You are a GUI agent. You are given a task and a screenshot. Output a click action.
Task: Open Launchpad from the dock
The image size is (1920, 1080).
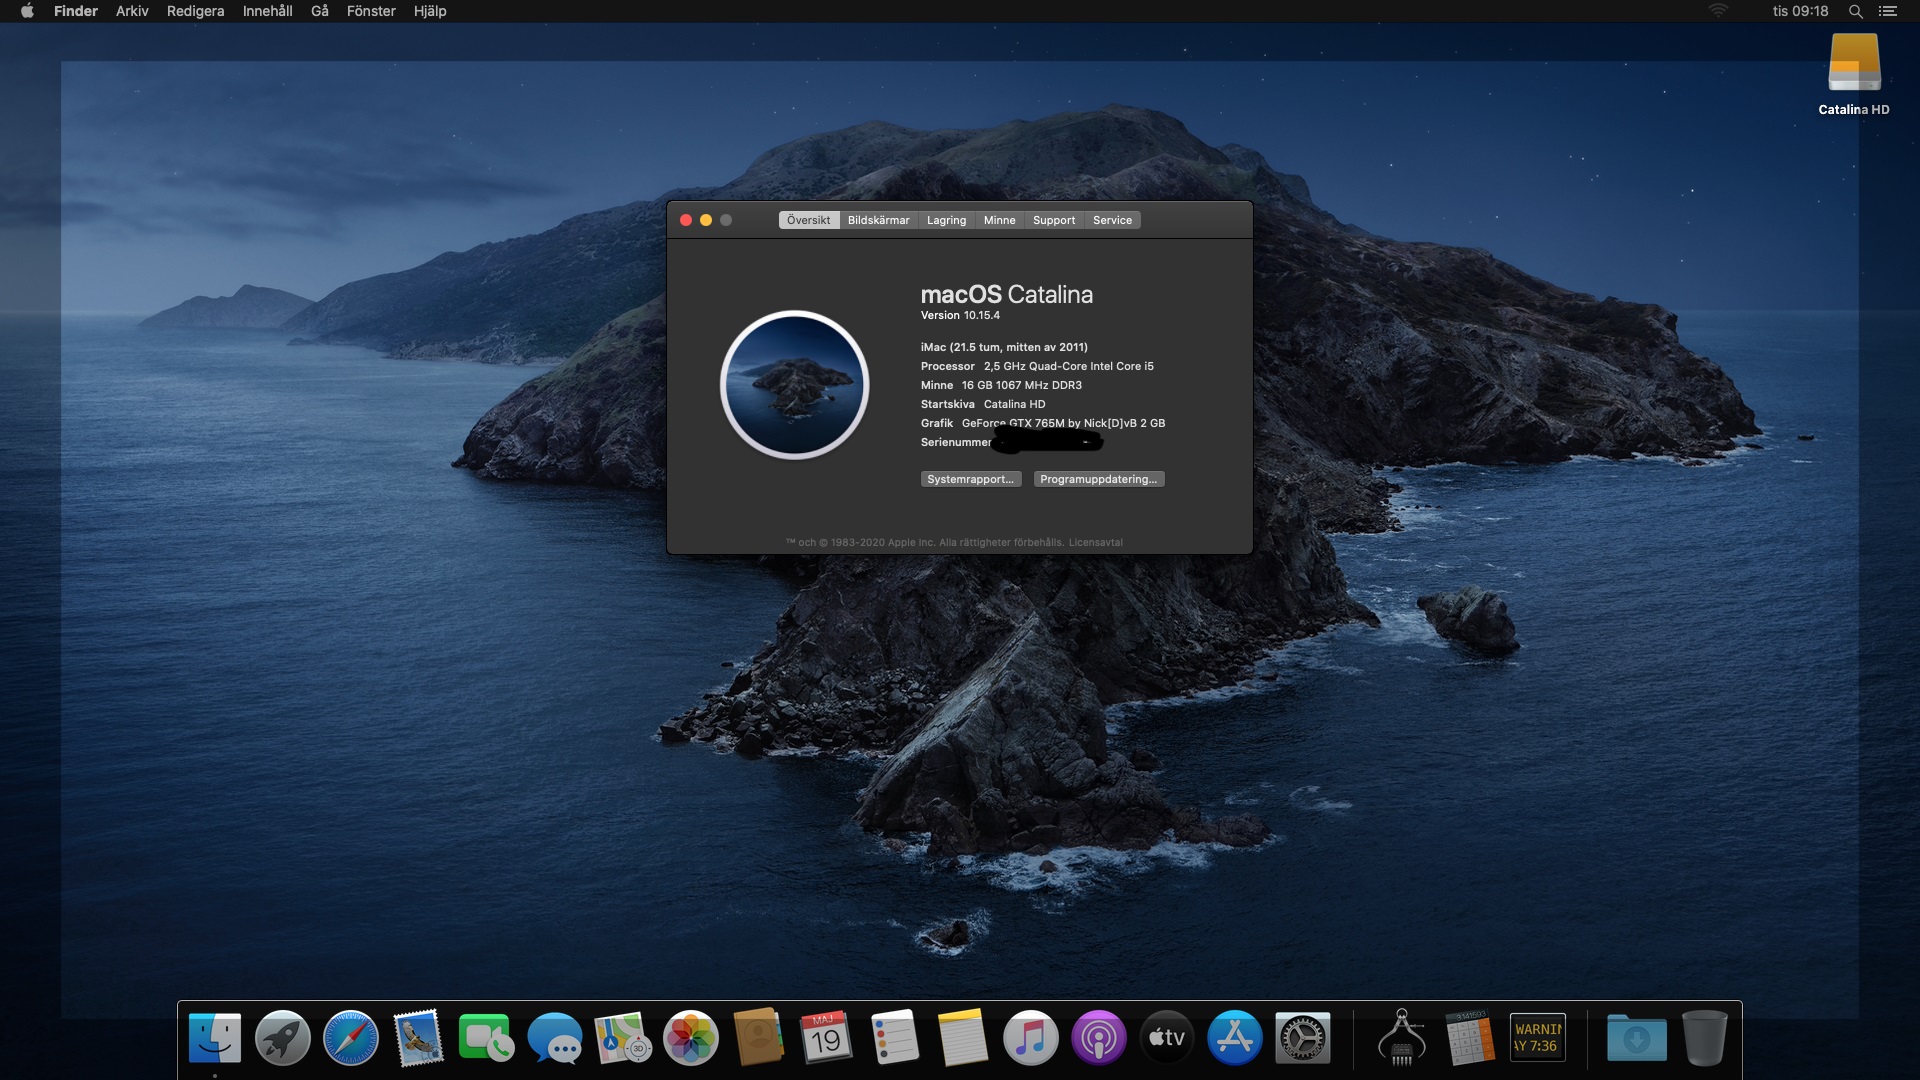pos(283,1038)
